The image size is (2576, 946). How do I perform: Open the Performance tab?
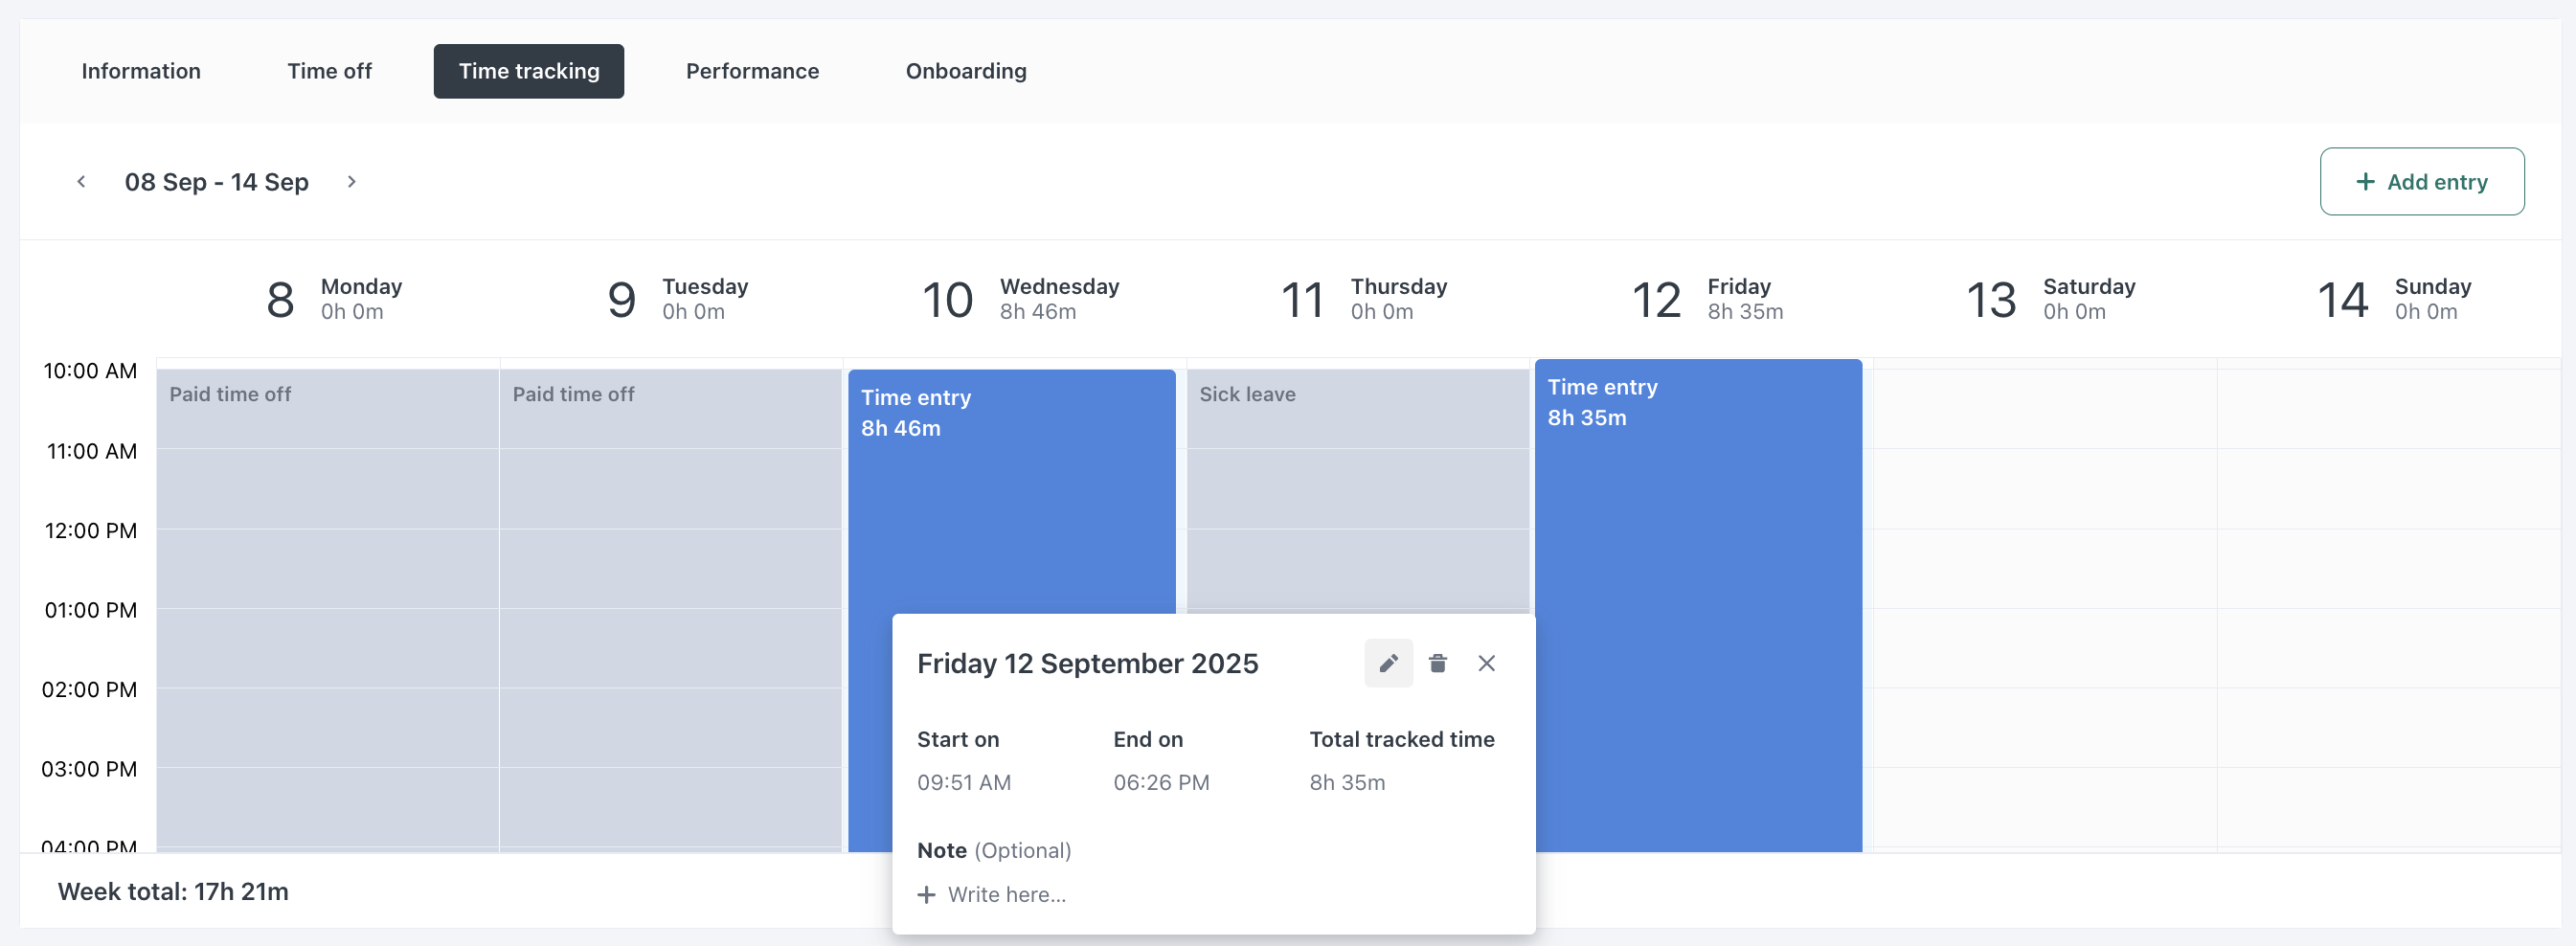point(752,71)
